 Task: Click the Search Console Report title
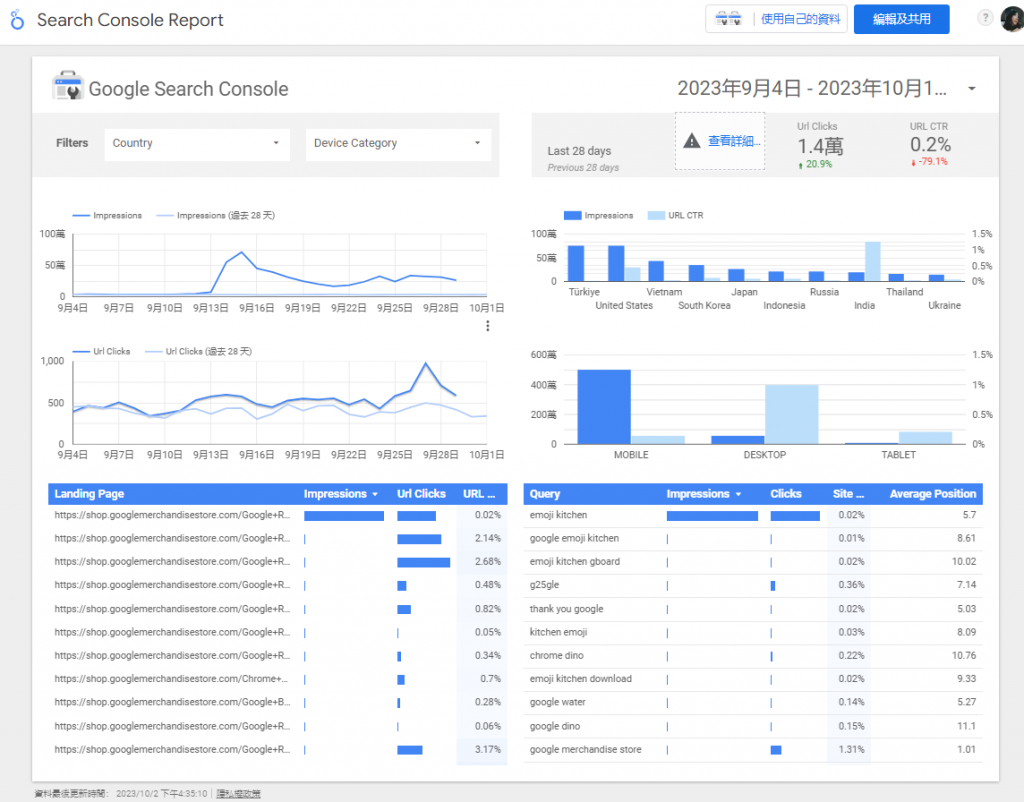(x=130, y=20)
